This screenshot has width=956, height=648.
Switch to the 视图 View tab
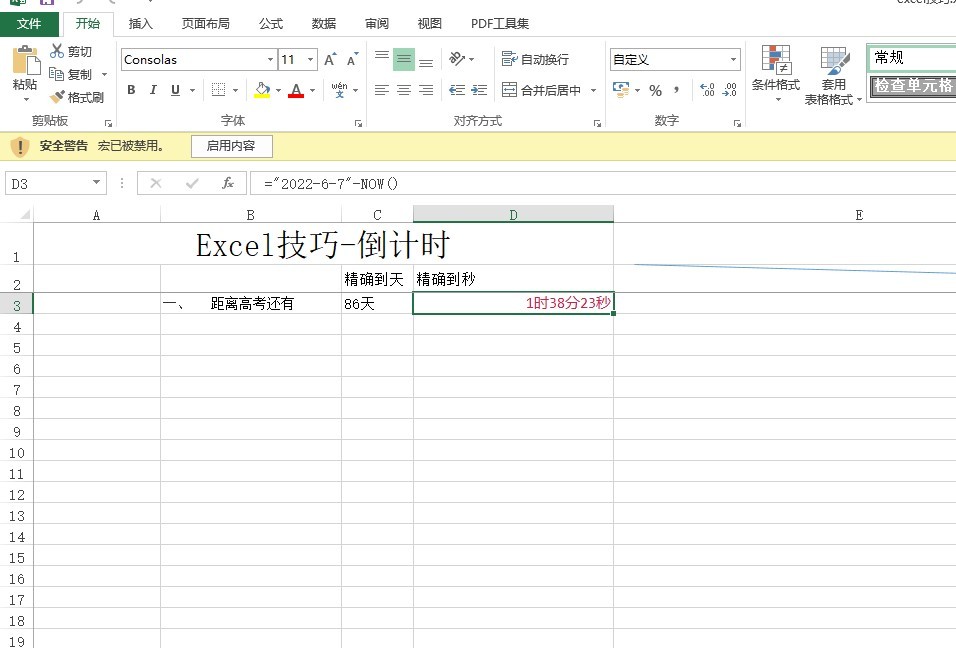click(x=429, y=23)
